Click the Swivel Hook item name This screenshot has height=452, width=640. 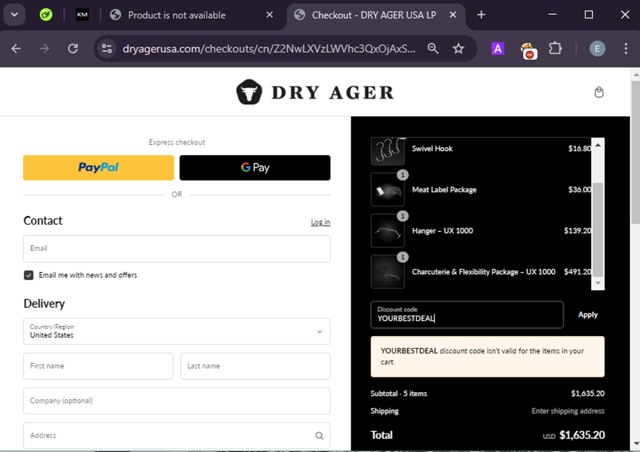pyautogui.click(x=432, y=149)
